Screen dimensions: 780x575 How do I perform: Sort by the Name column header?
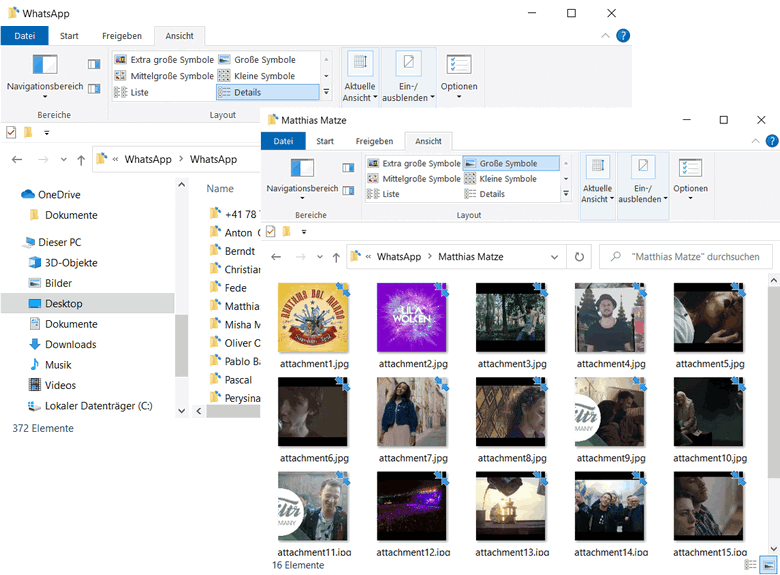(x=220, y=189)
